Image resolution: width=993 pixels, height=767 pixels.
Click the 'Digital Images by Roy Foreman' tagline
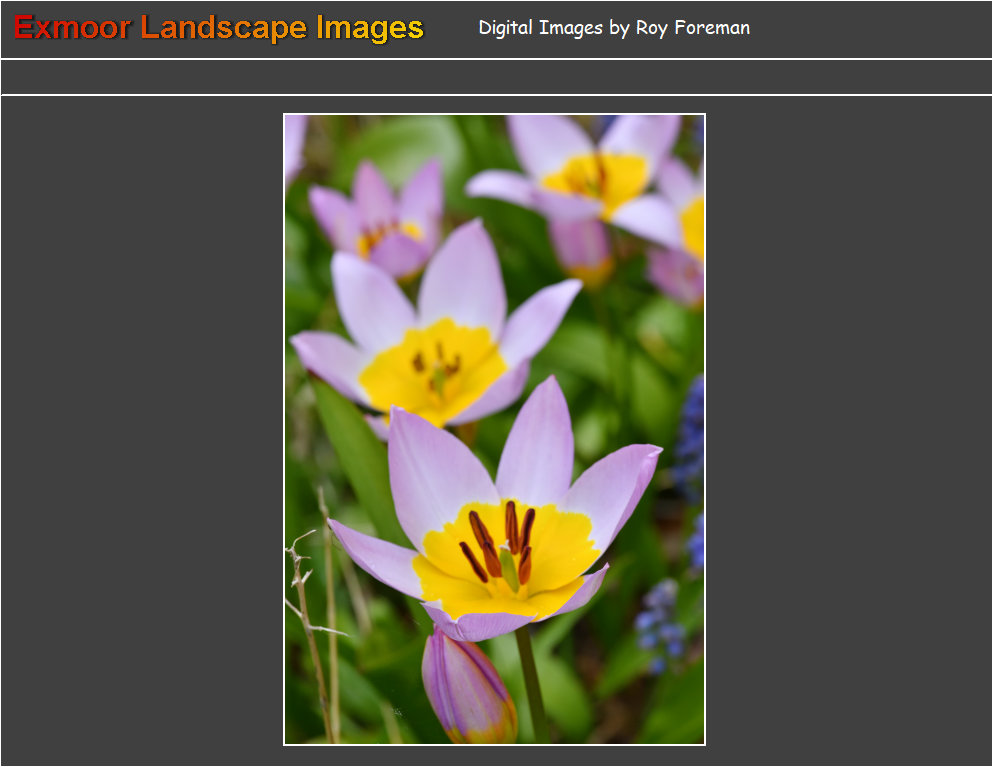pos(614,28)
